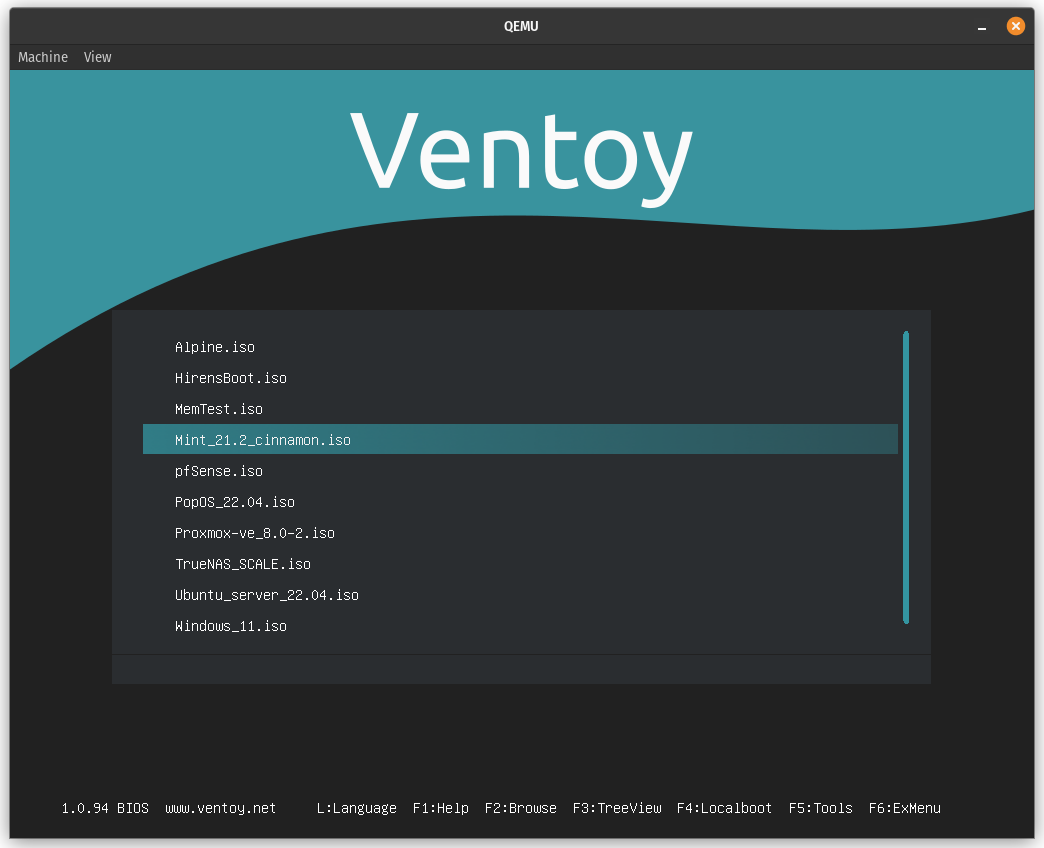Select HirensBoot.iso boot entry
1044x848 pixels.
520,378
